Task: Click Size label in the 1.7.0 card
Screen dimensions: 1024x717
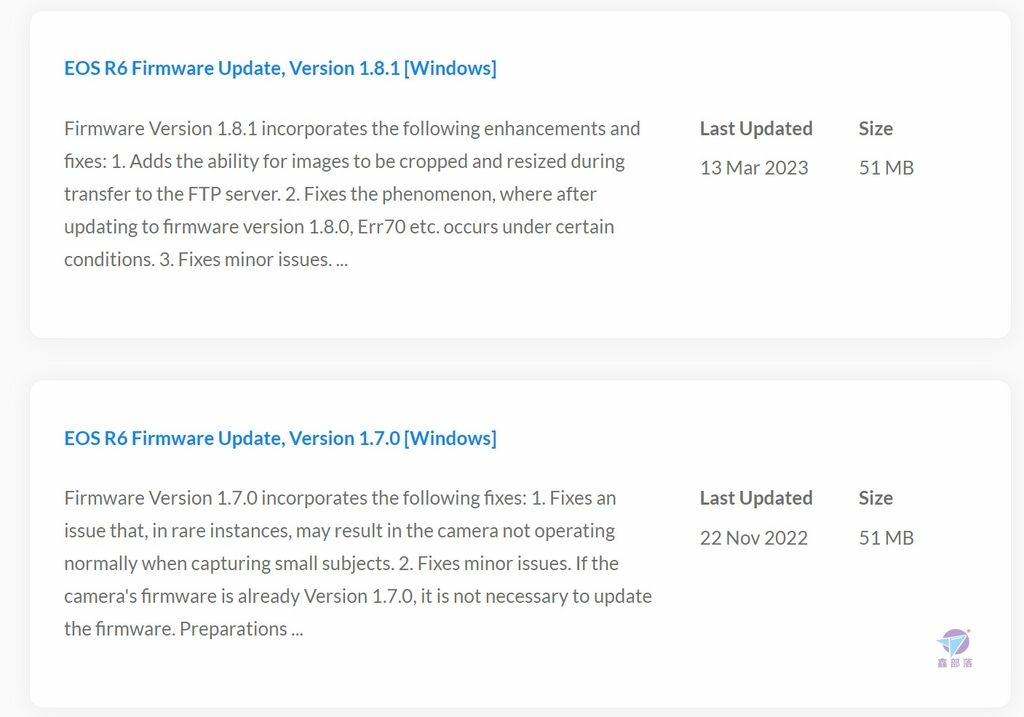Action: click(876, 498)
